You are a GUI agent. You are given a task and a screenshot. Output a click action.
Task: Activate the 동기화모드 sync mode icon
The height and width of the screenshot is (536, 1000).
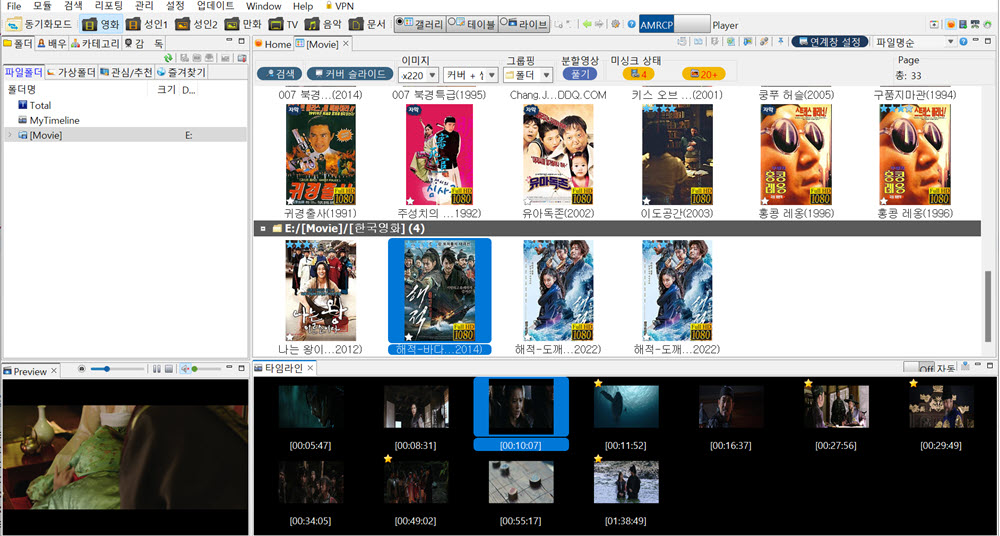coord(13,24)
